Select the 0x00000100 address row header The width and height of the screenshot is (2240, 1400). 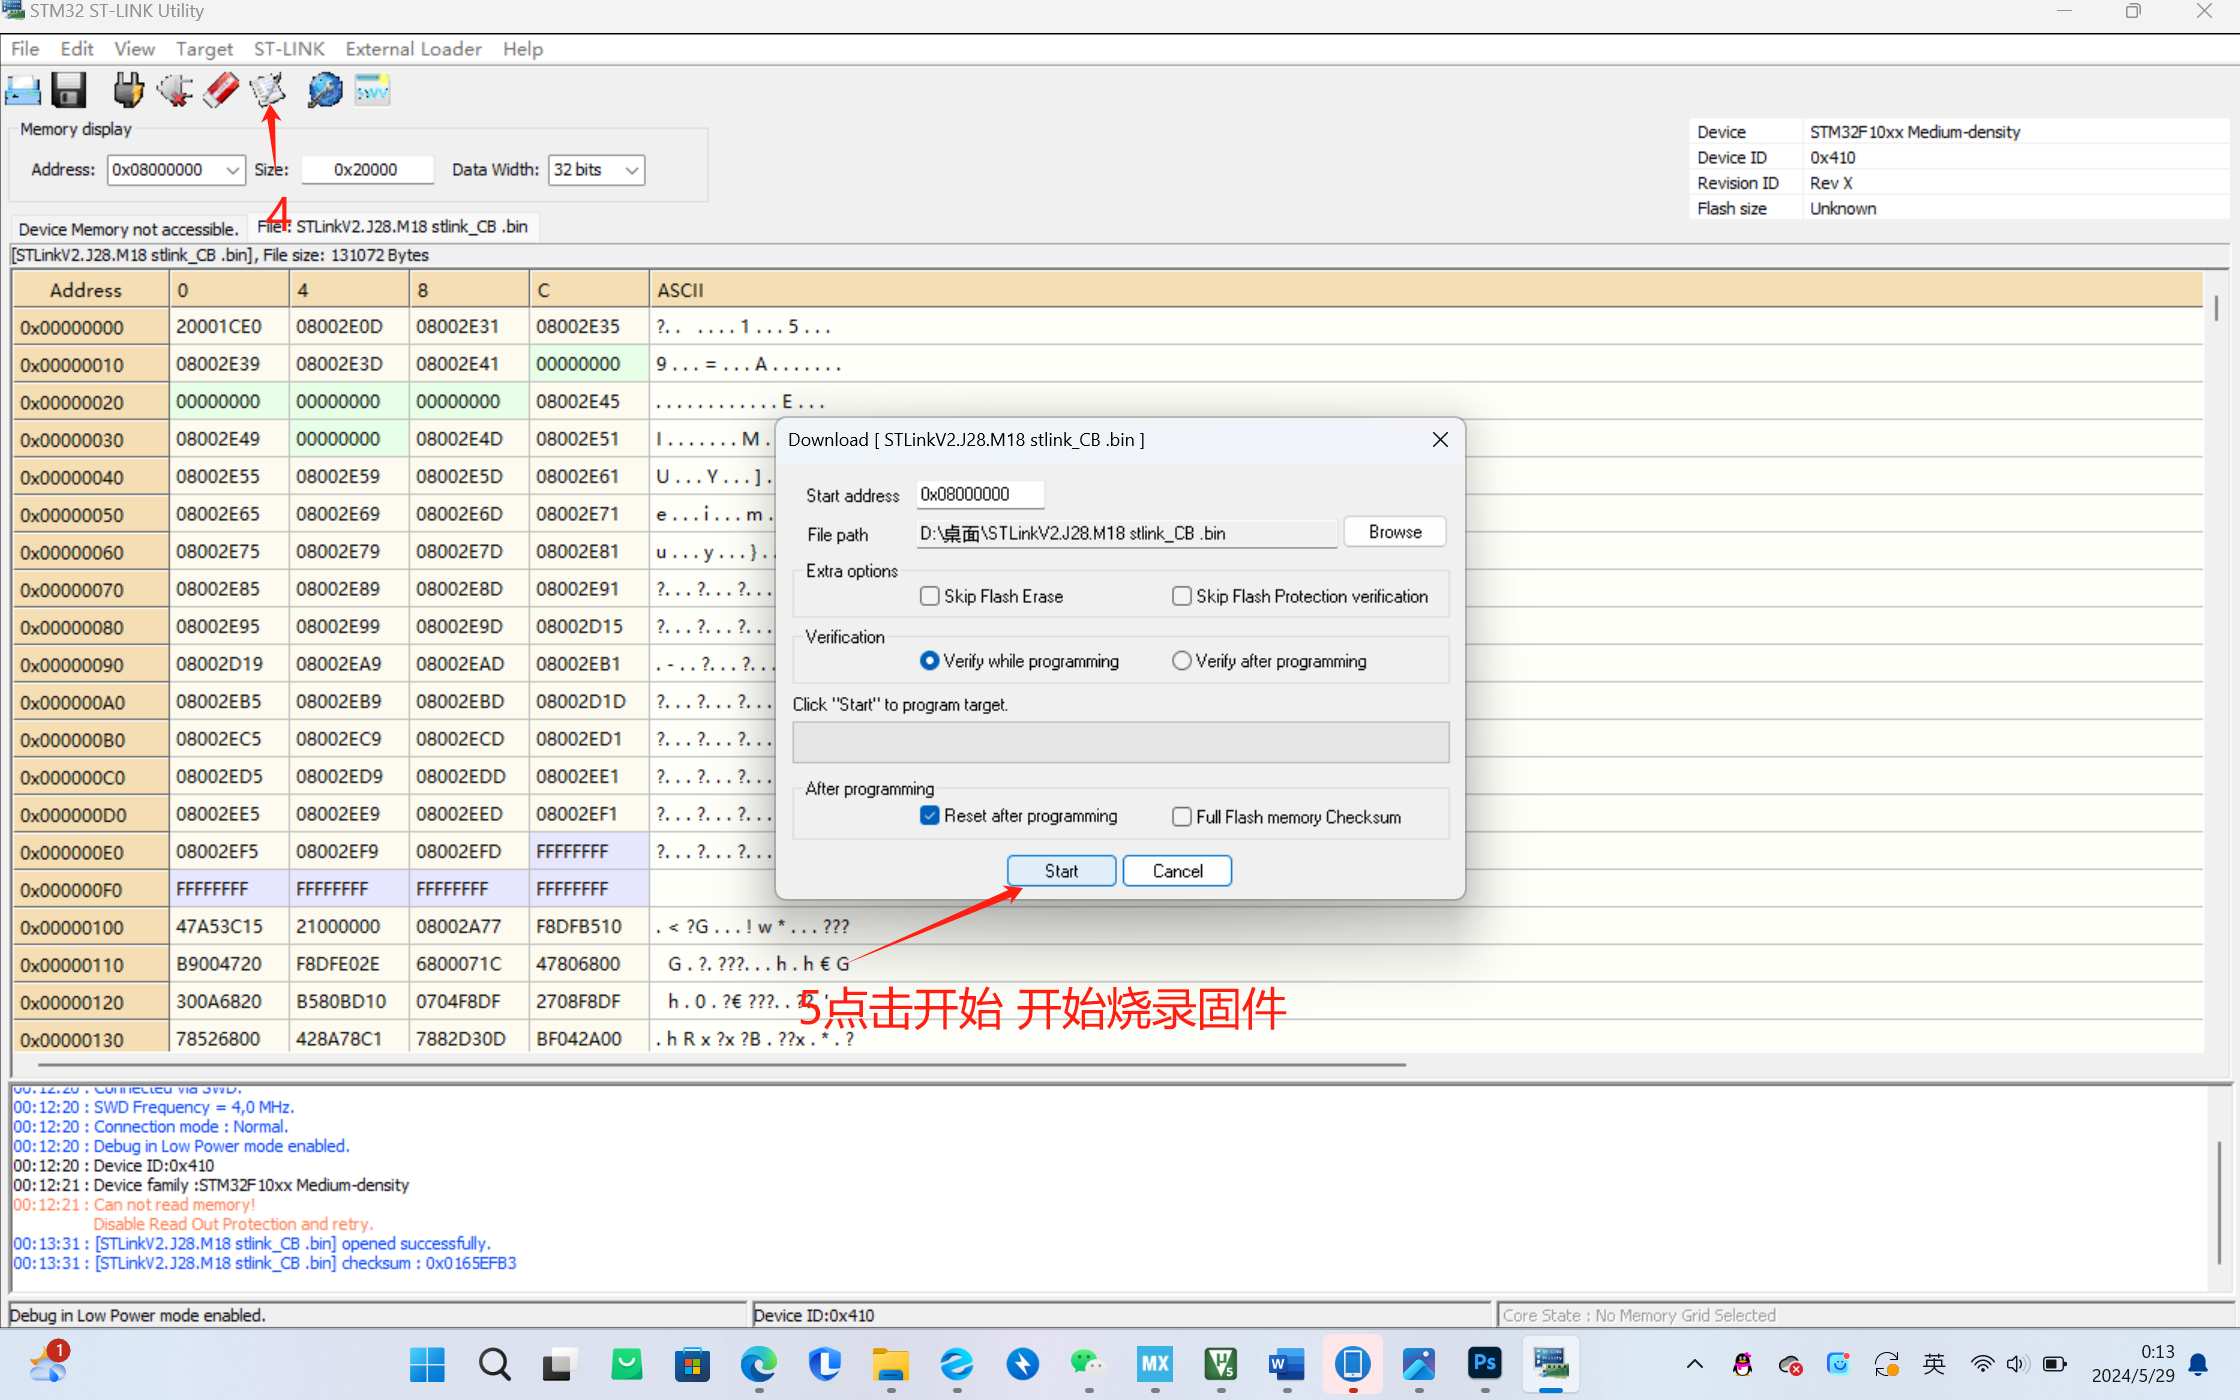[x=90, y=927]
